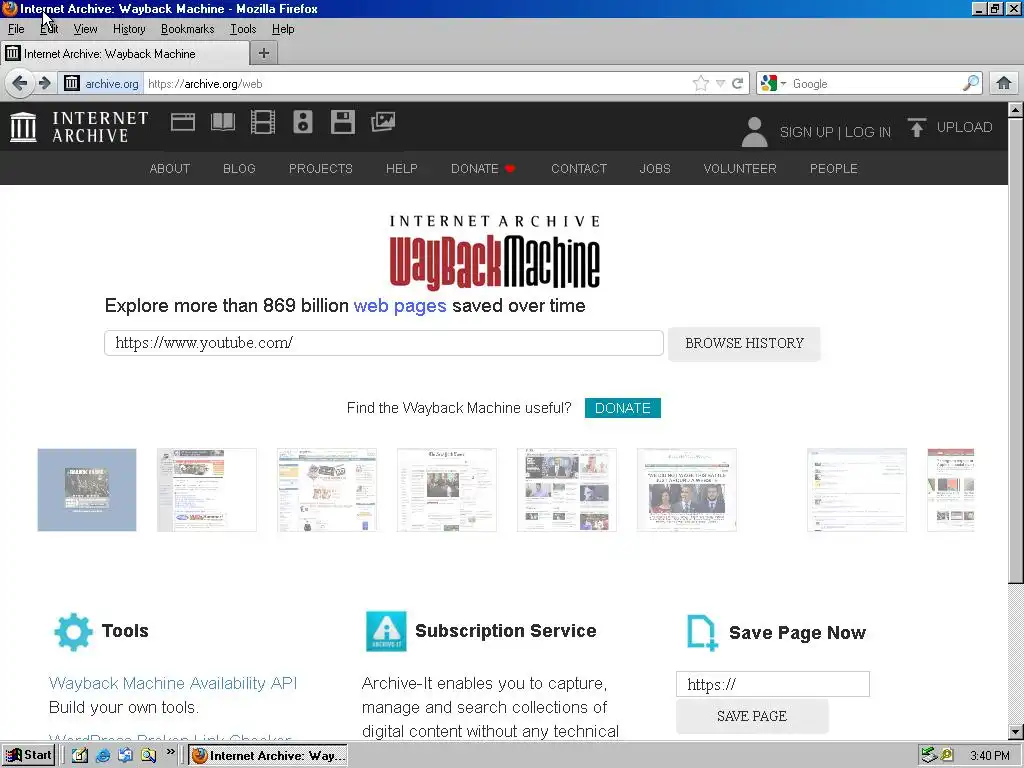
Task: Open the Texts book icon
Action: click(x=223, y=122)
